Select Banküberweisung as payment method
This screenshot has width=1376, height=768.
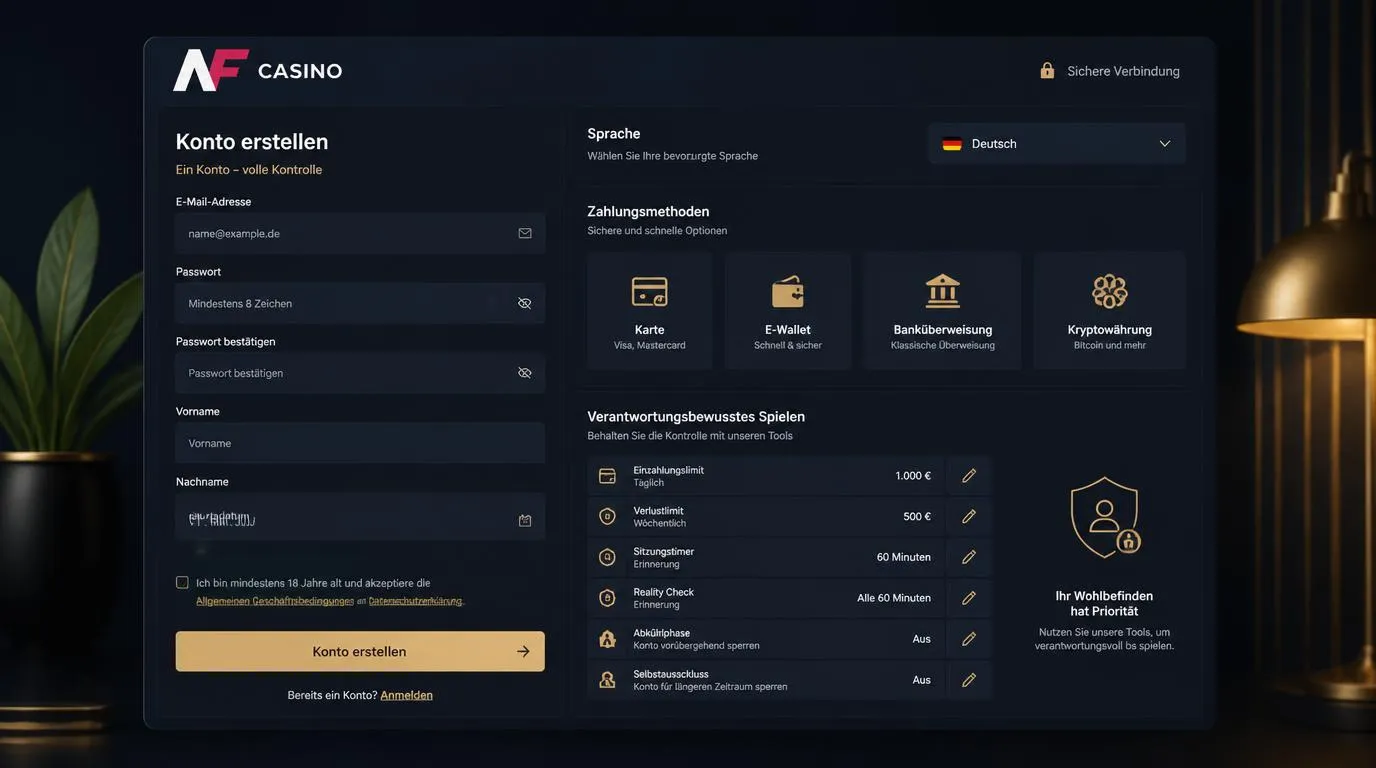(x=943, y=311)
